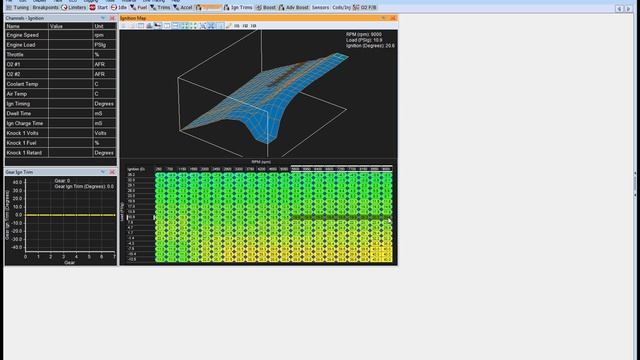Click the table view icon in Ignition Map toolbar
Screen dimensions: 640x360
pyautogui.click(x=141, y=26)
